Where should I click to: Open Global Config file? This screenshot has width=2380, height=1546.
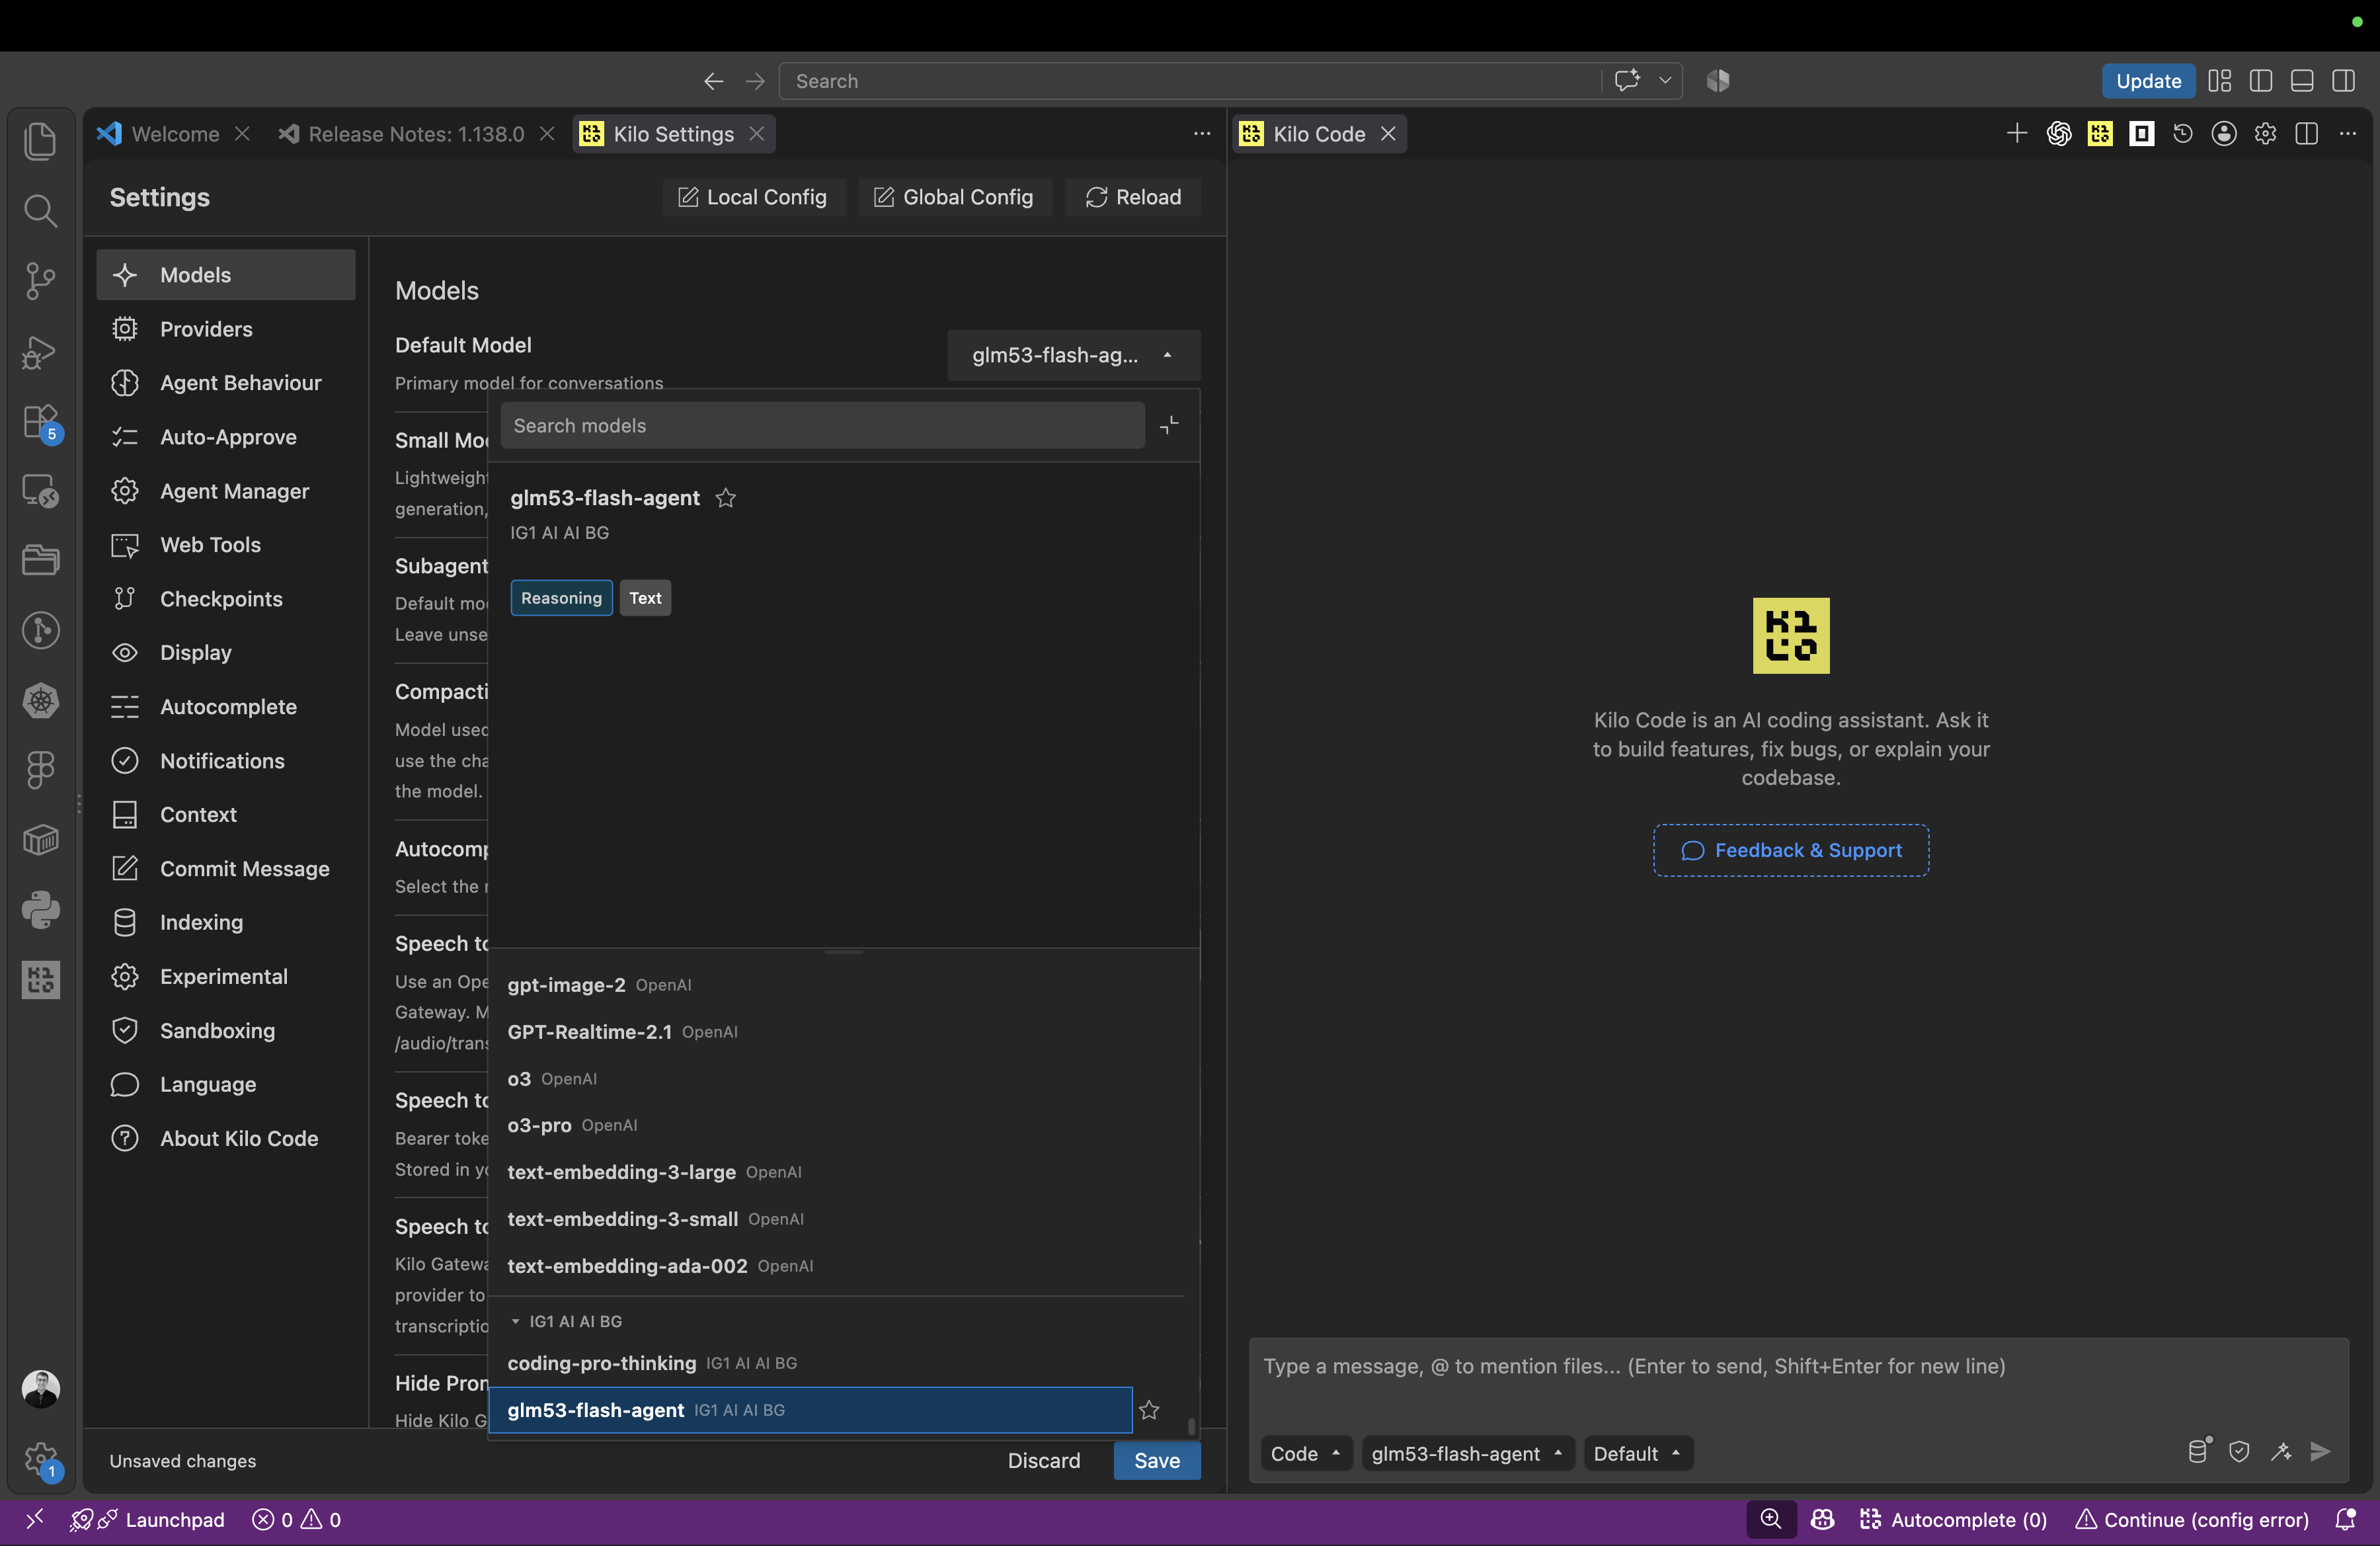click(x=954, y=197)
